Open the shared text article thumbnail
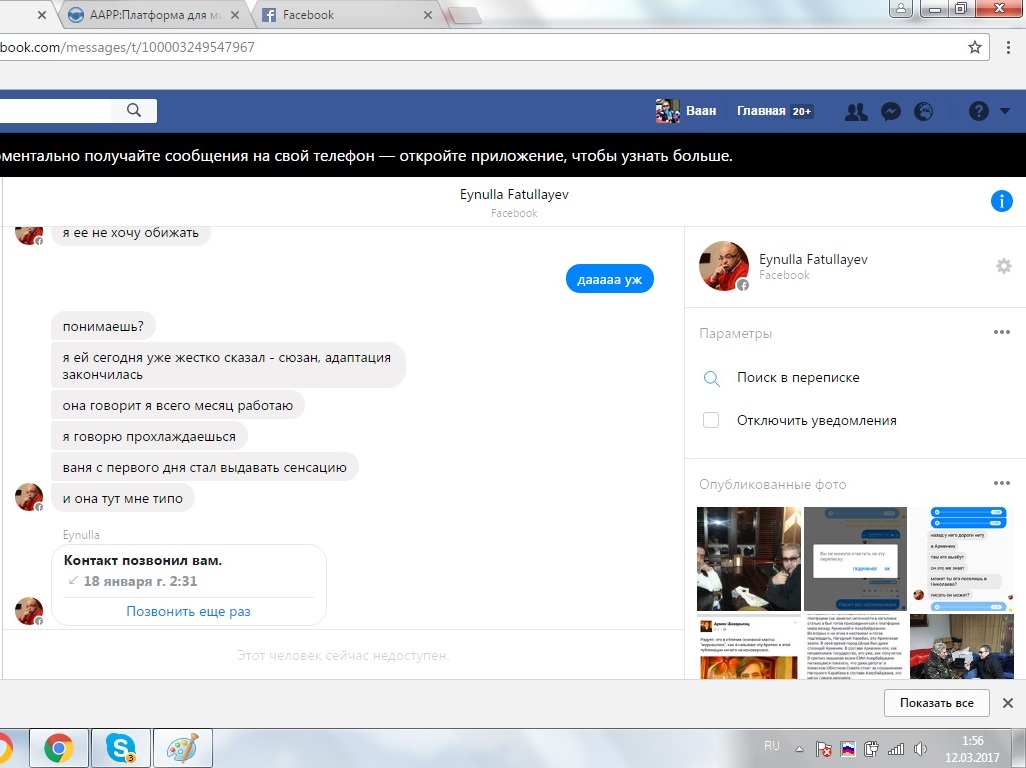This screenshot has width=1026, height=768. tap(855, 646)
